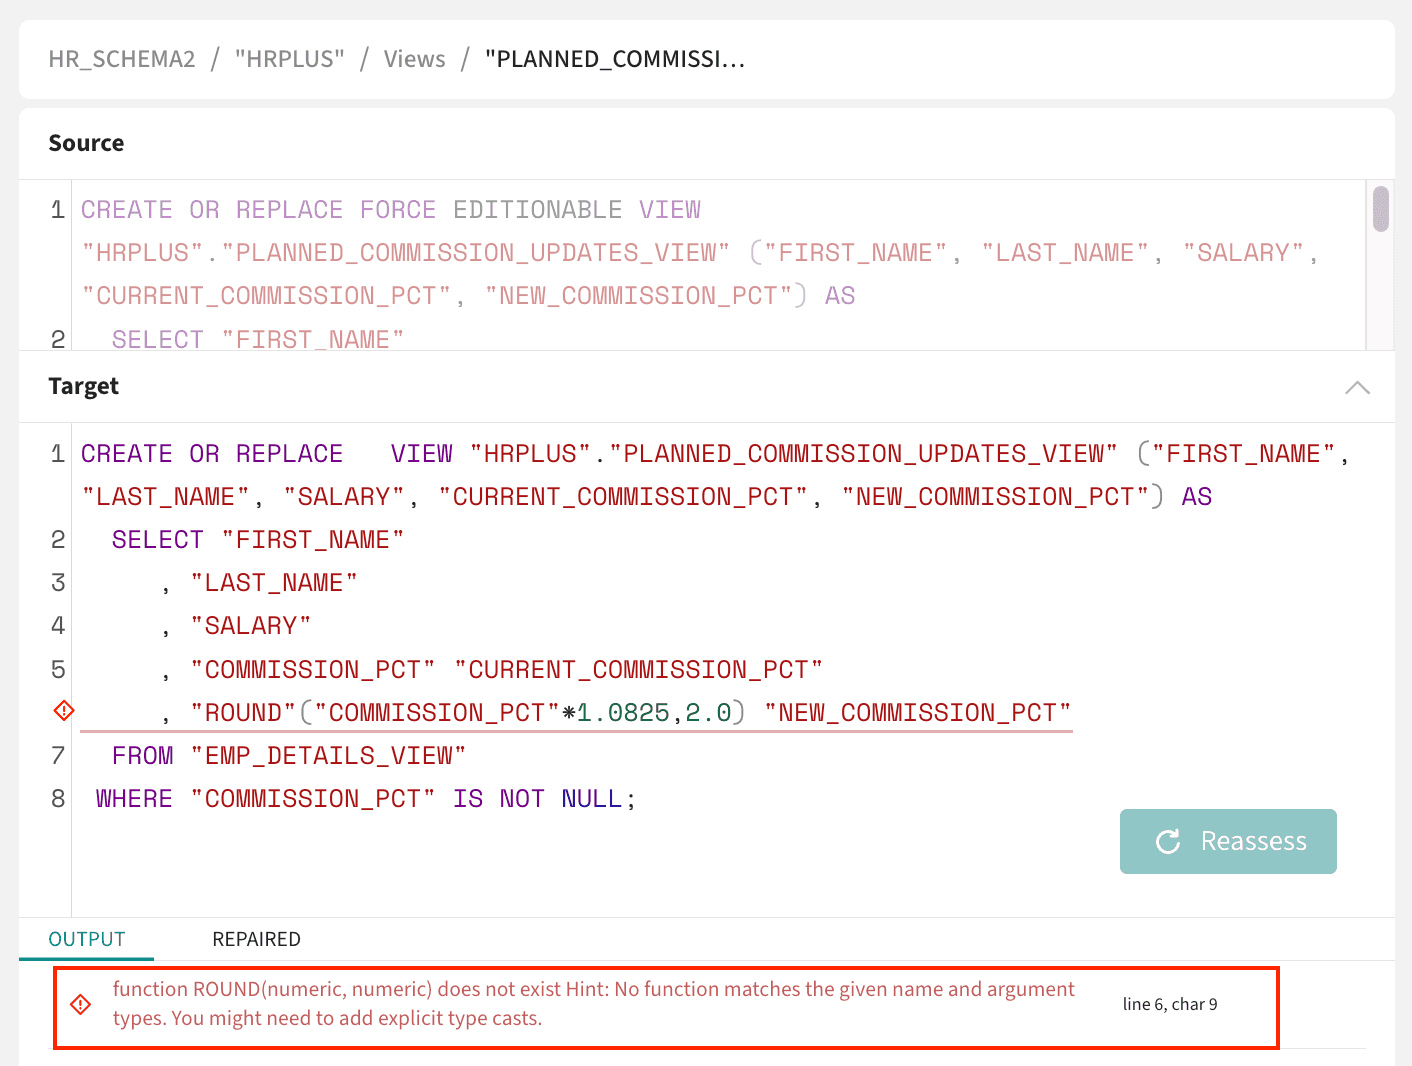Open the HR_SCHEMA2 breadcrumb item

[122, 59]
